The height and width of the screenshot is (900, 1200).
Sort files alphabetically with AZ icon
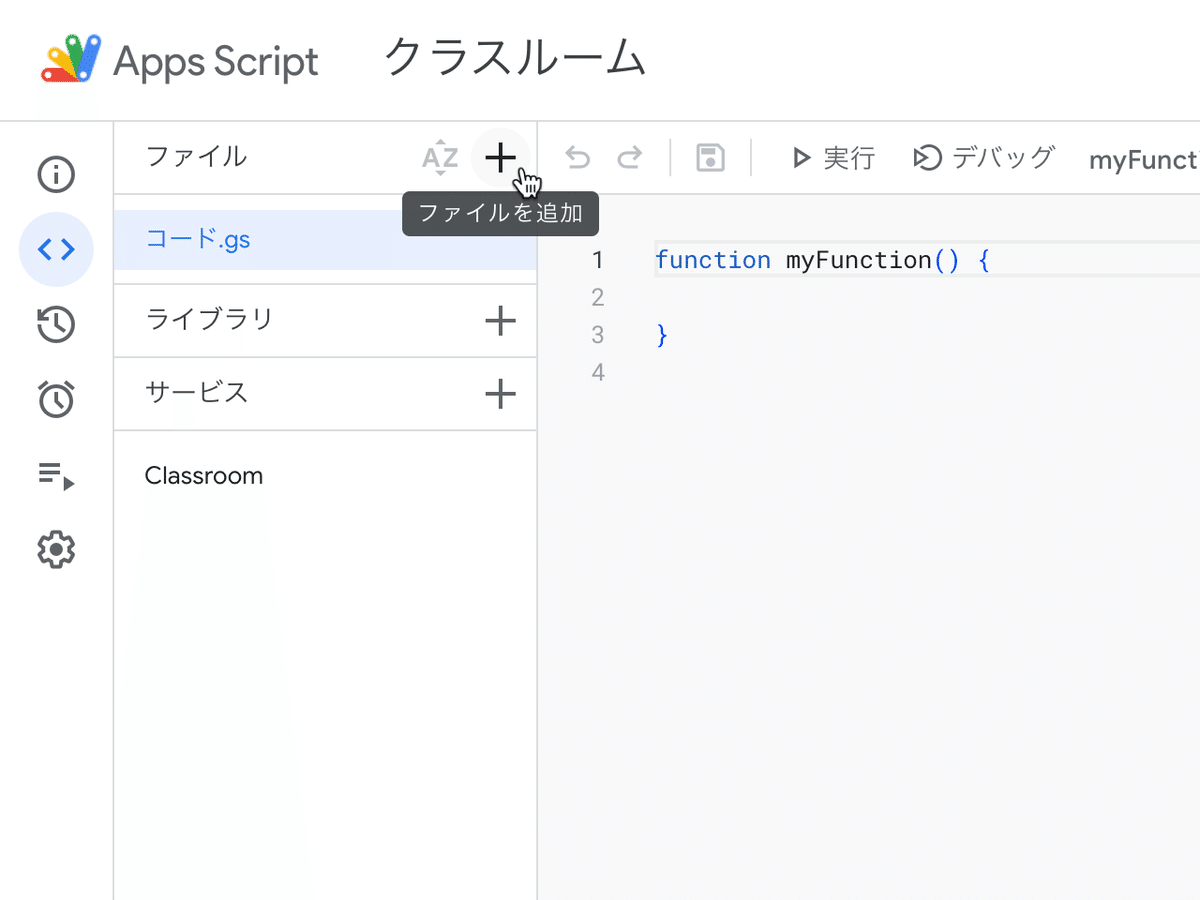tap(439, 158)
